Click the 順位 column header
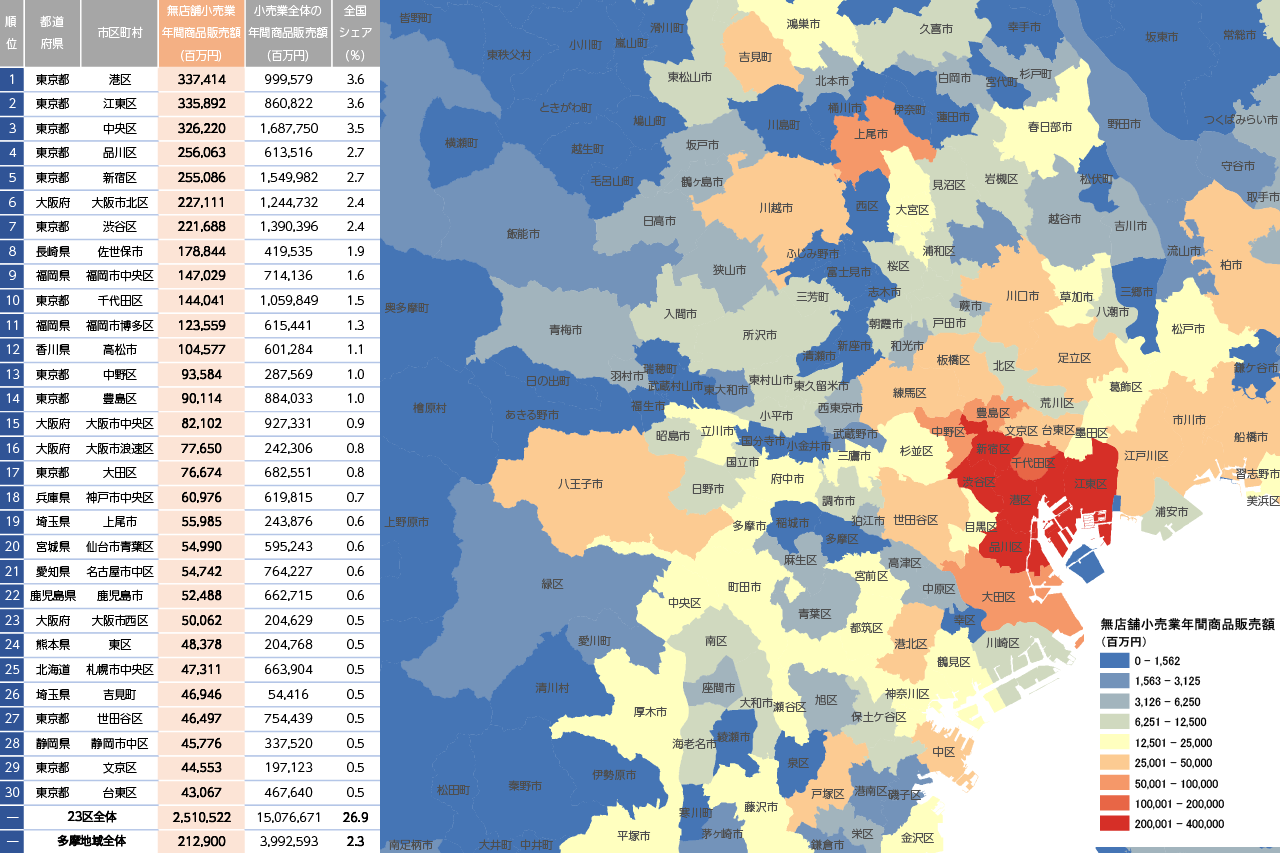This screenshot has width=1280, height=853. (x=12, y=33)
